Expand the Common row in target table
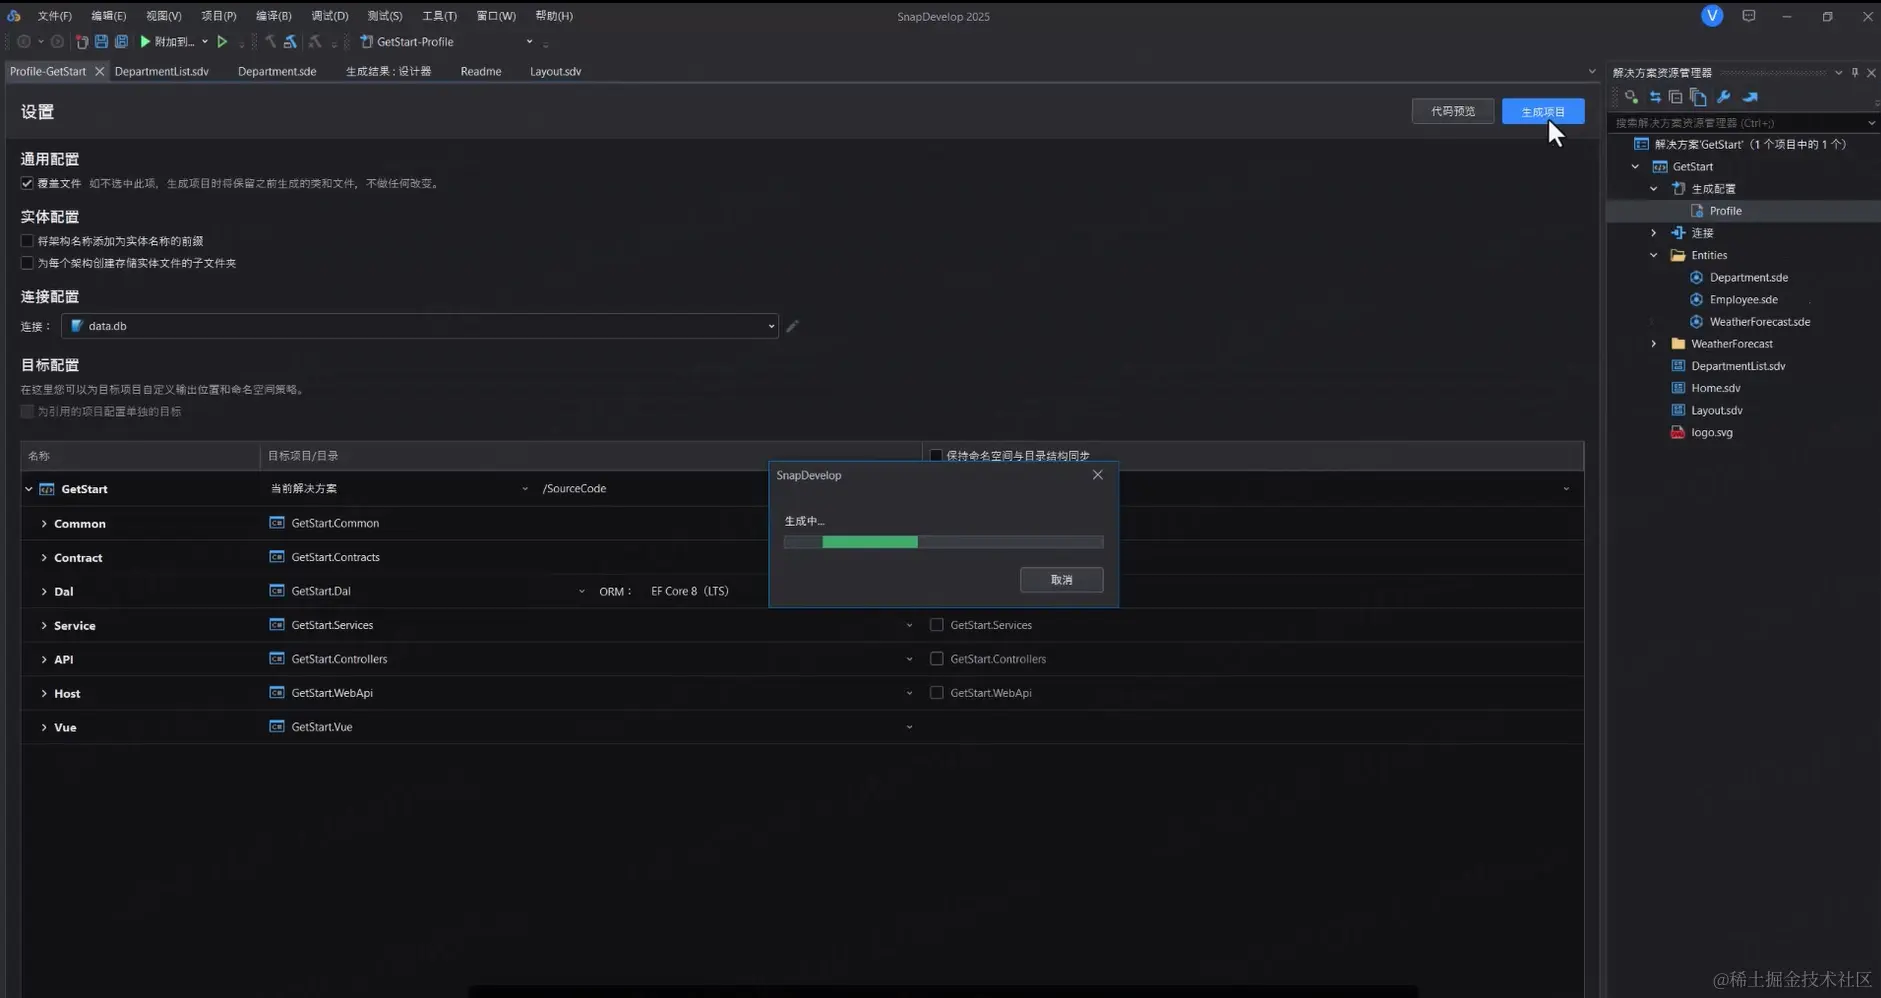 [x=43, y=523]
